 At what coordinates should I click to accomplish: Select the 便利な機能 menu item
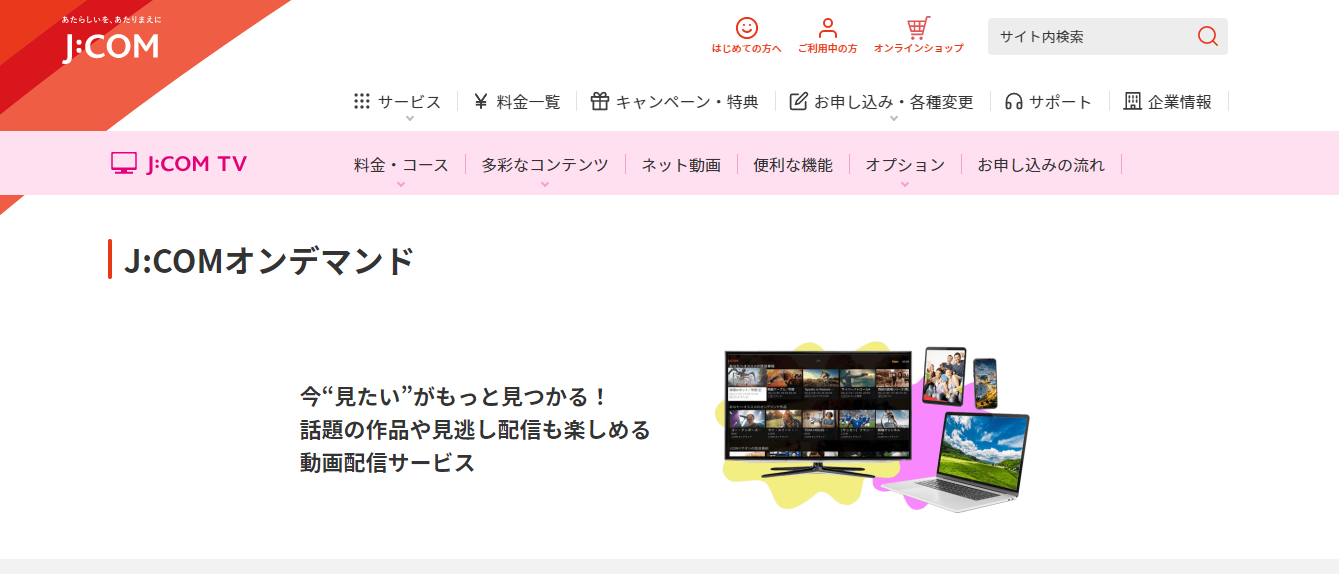[x=793, y=165]
